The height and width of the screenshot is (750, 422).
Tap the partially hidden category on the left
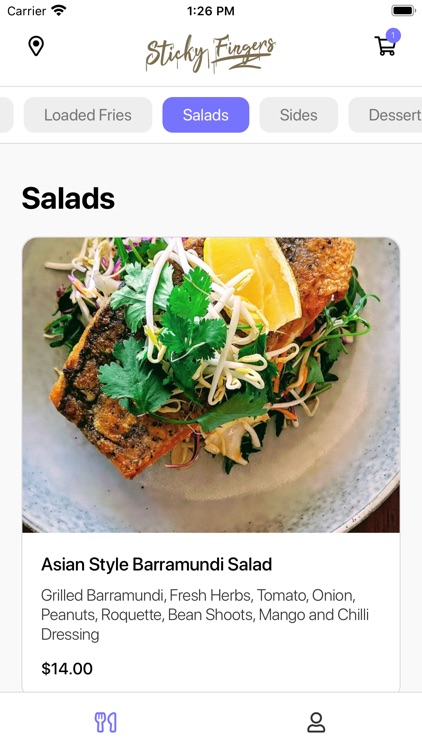click(x=6, y=115)
